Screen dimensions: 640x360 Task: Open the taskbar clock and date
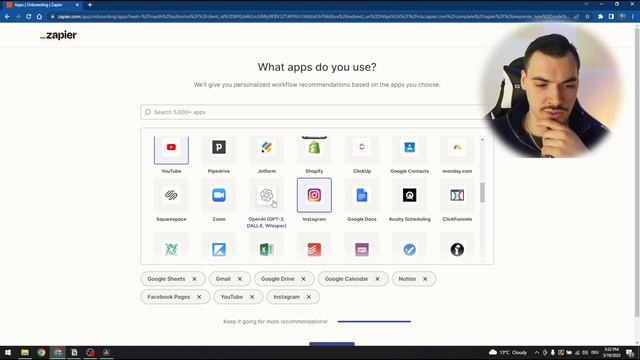[611, 352]
